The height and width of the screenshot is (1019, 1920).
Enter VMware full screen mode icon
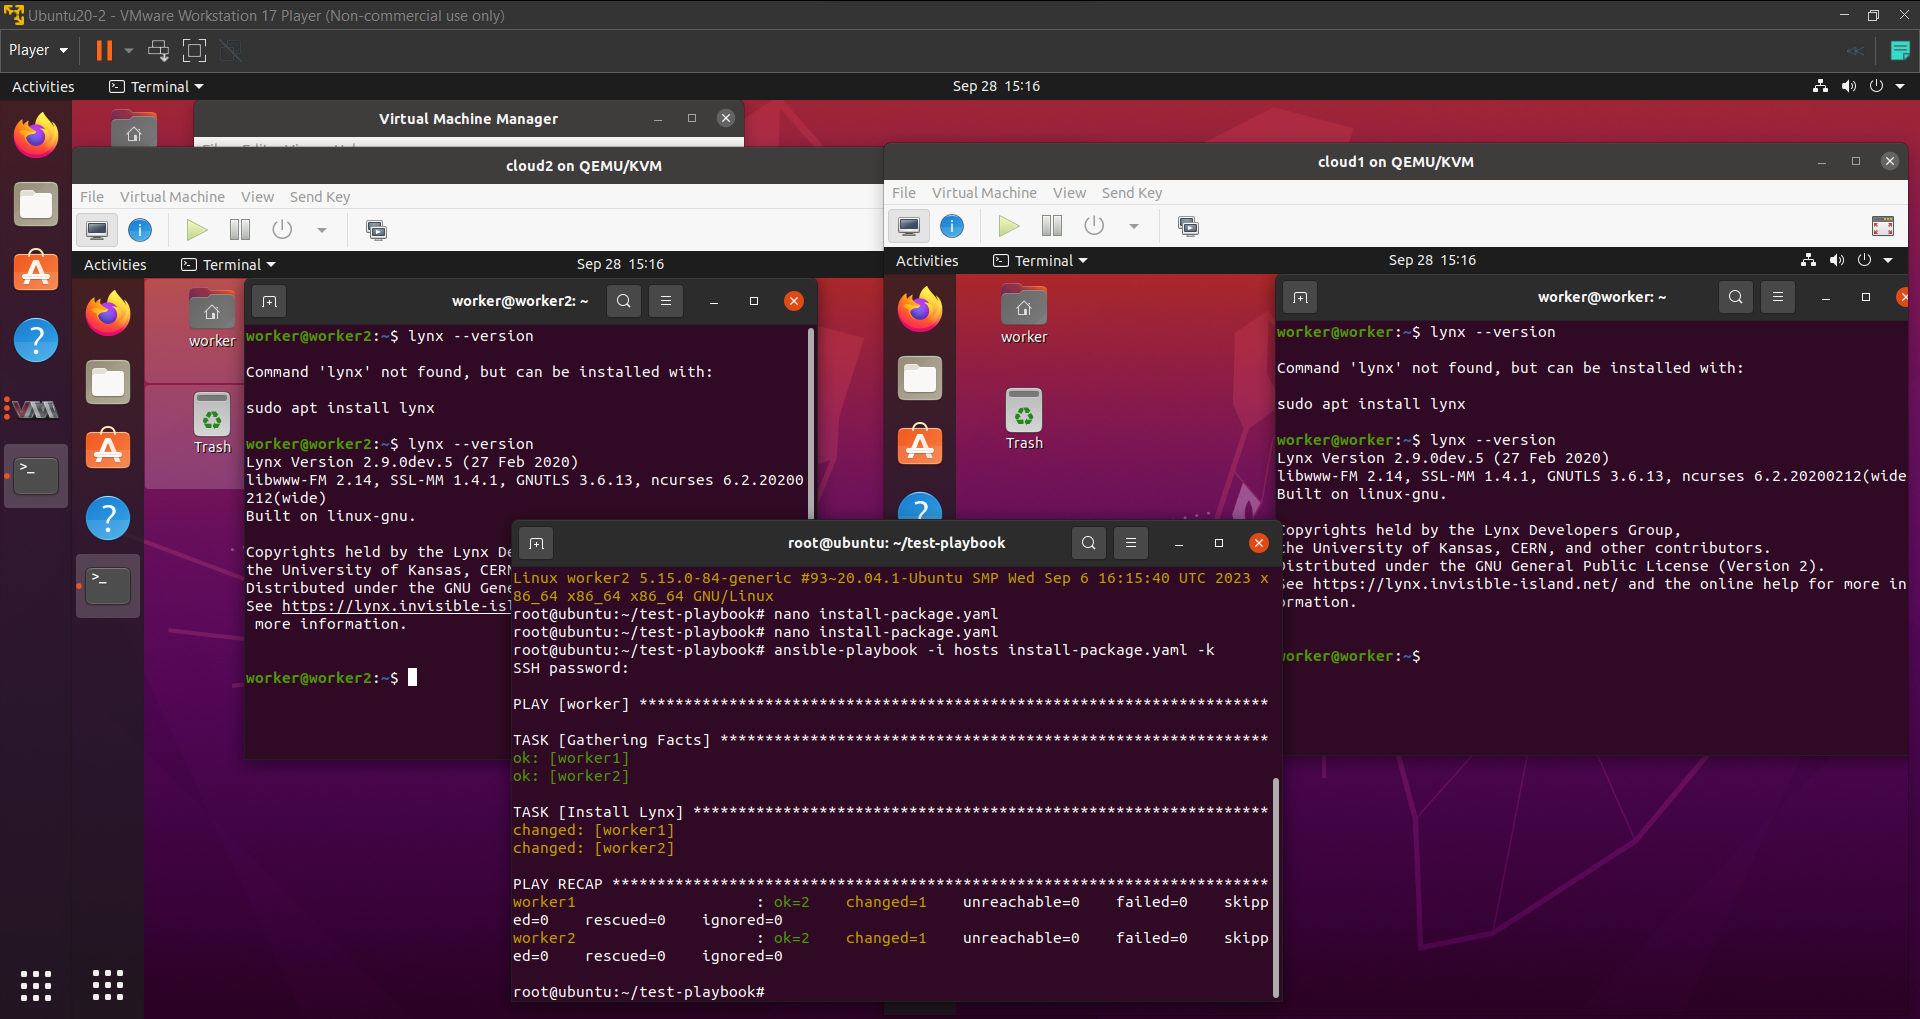pos(194,50)
